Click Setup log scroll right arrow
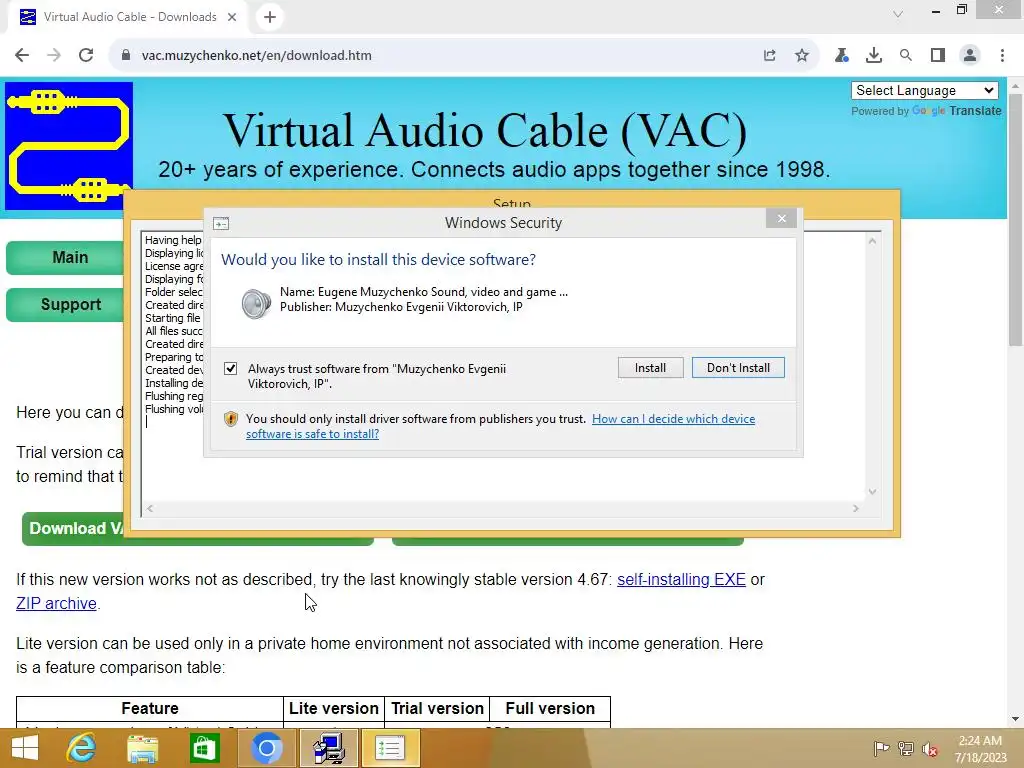 [856, 508]
